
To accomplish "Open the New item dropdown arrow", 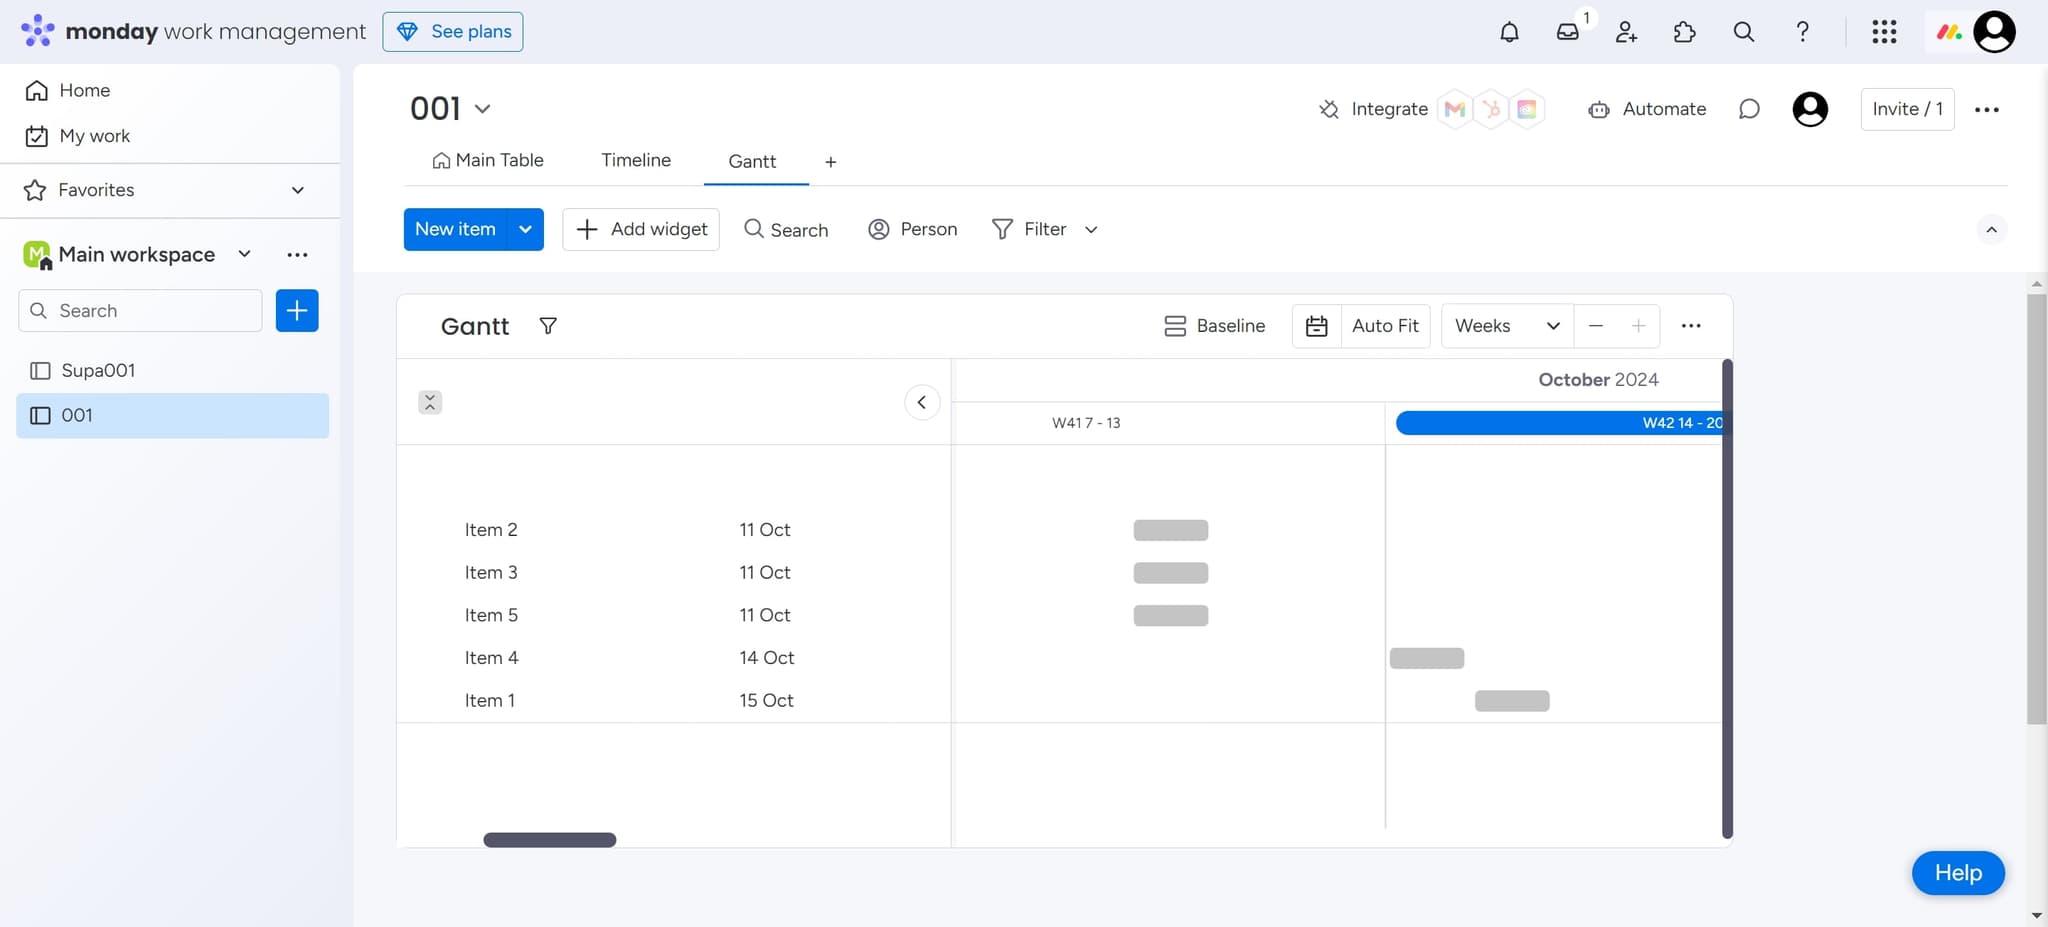I will click(x=525, y=229).
